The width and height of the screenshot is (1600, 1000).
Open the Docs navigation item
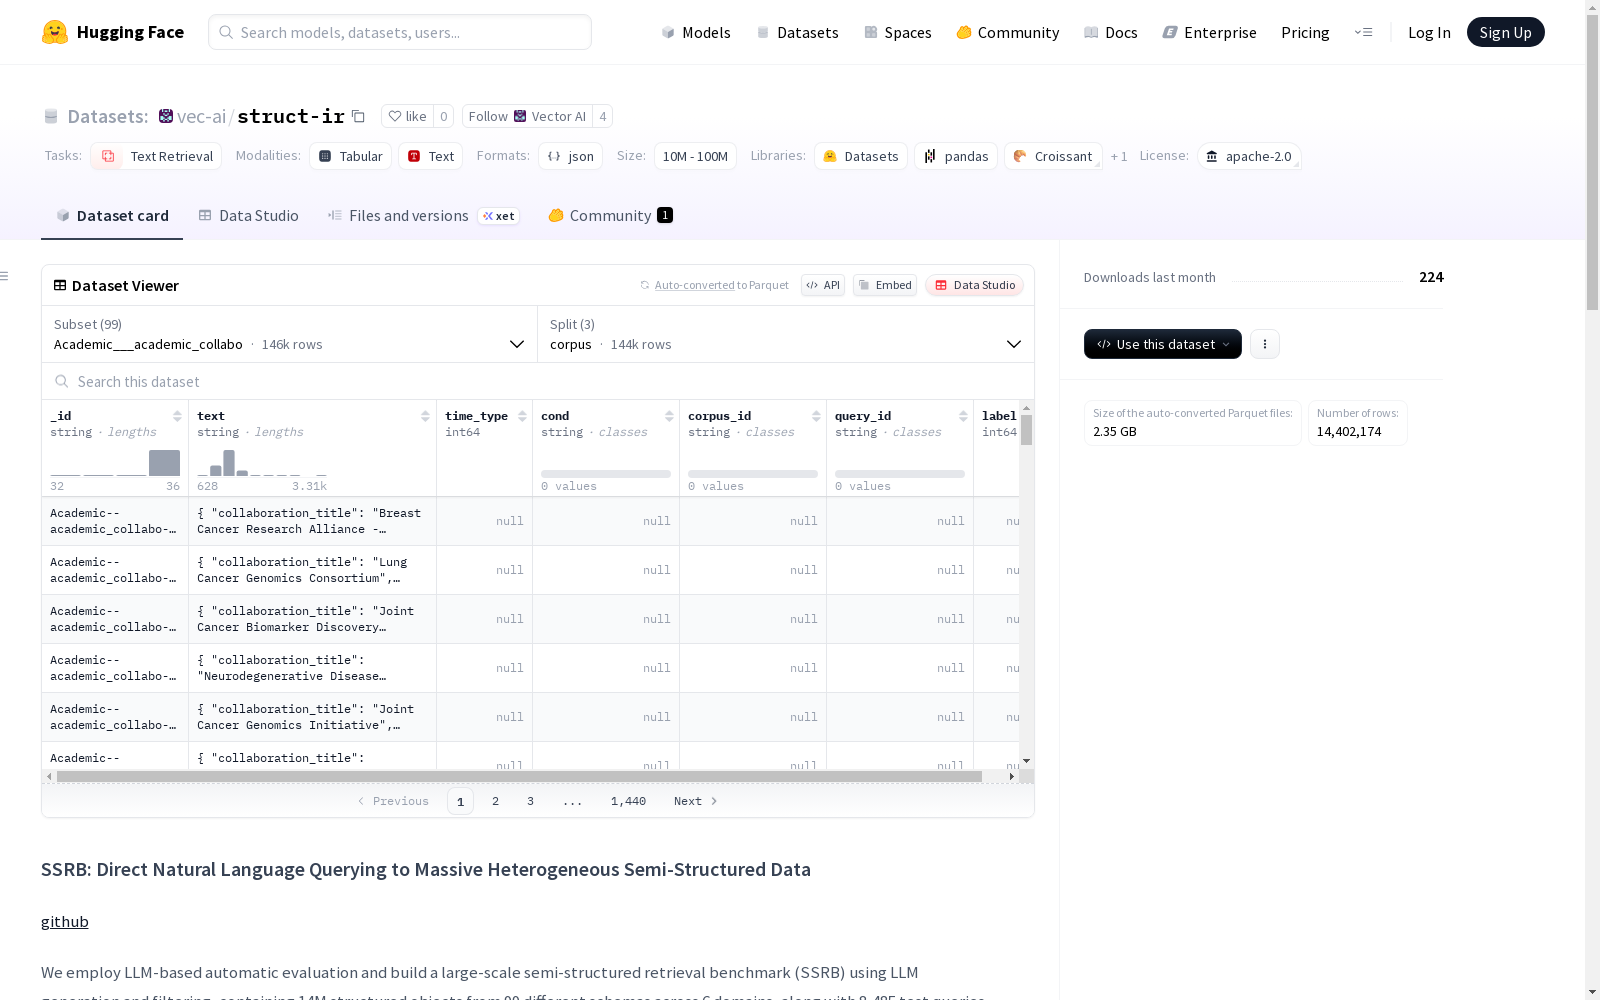(x=1111, y=32)
